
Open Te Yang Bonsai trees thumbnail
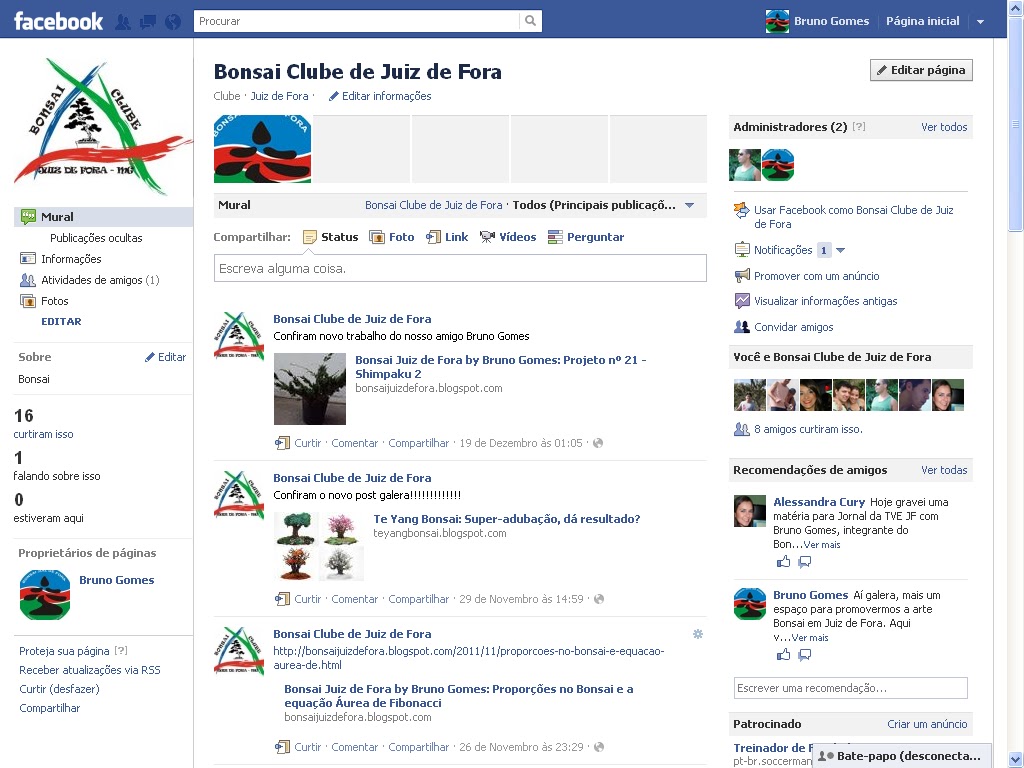point(319,547)
